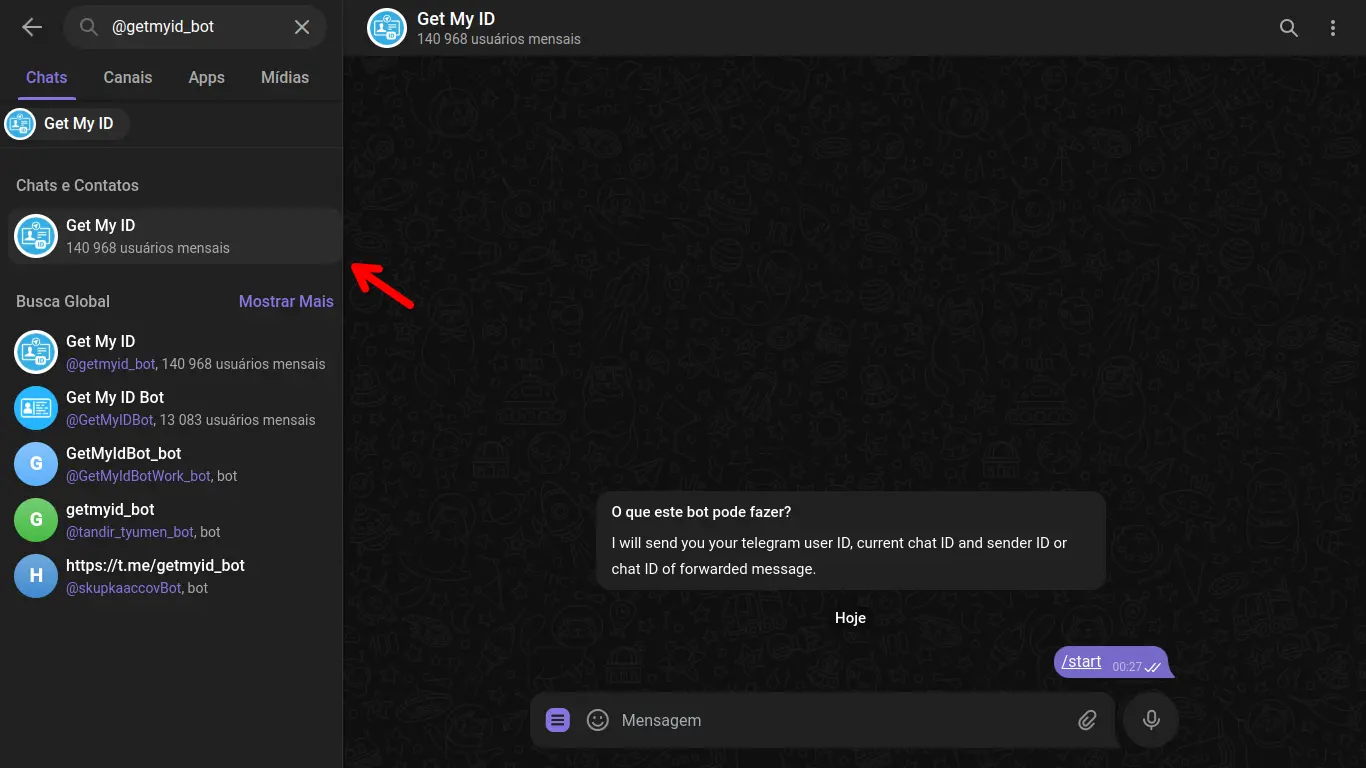This screenshot has height=768, width=1366.
Task: Click the Get My ID recent chip
Action: [x=67, y=124]
